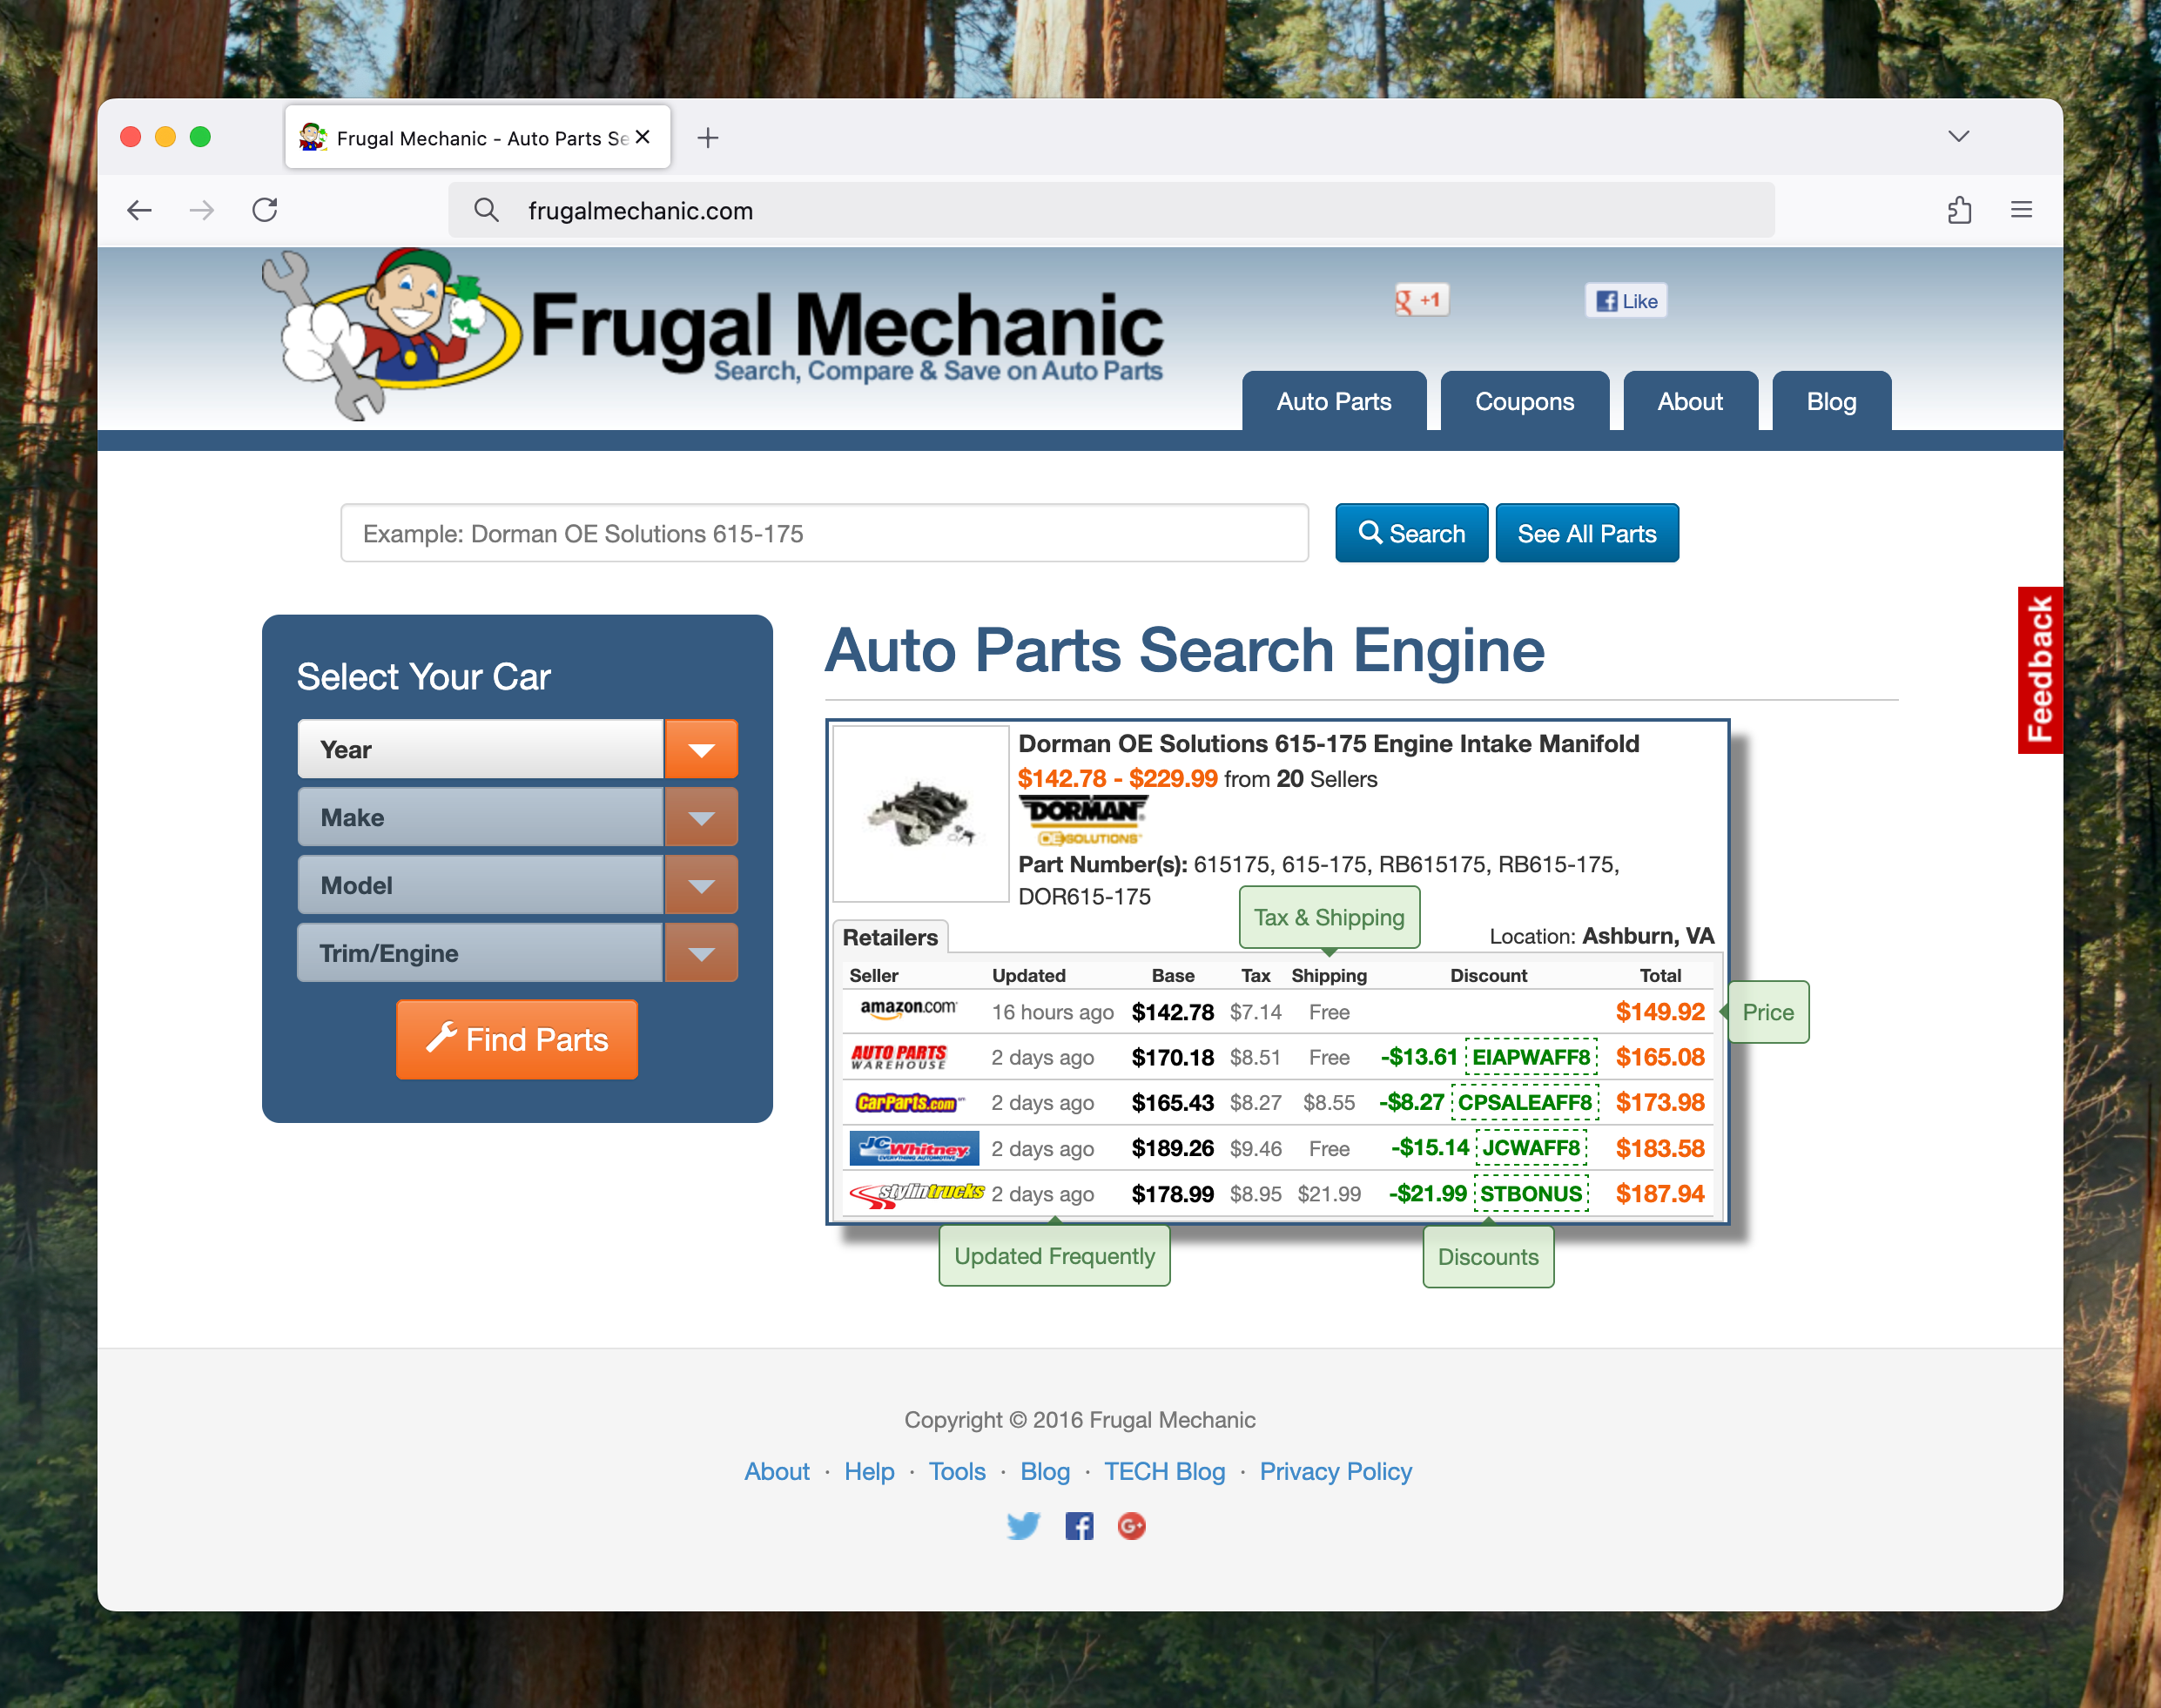Click the EIAPWAFF8 coupon code
This screenshot has width=2161, height=1708.
(x=1531, y=1057)
